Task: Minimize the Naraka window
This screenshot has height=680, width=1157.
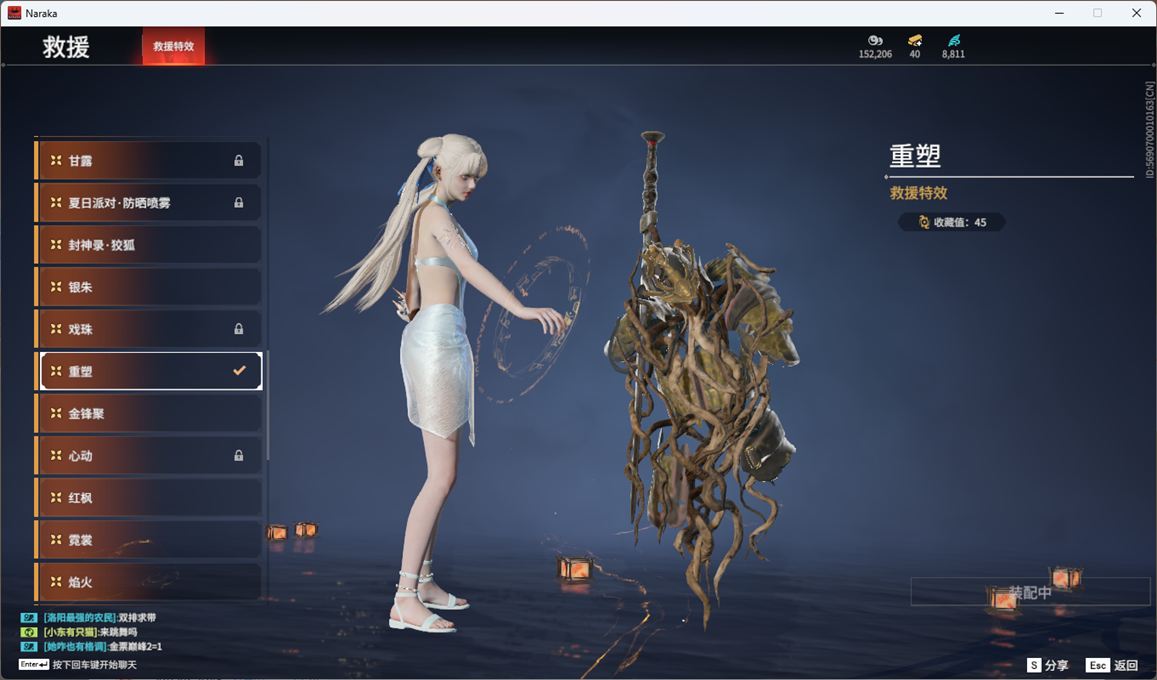Action: click(1060, 13)
